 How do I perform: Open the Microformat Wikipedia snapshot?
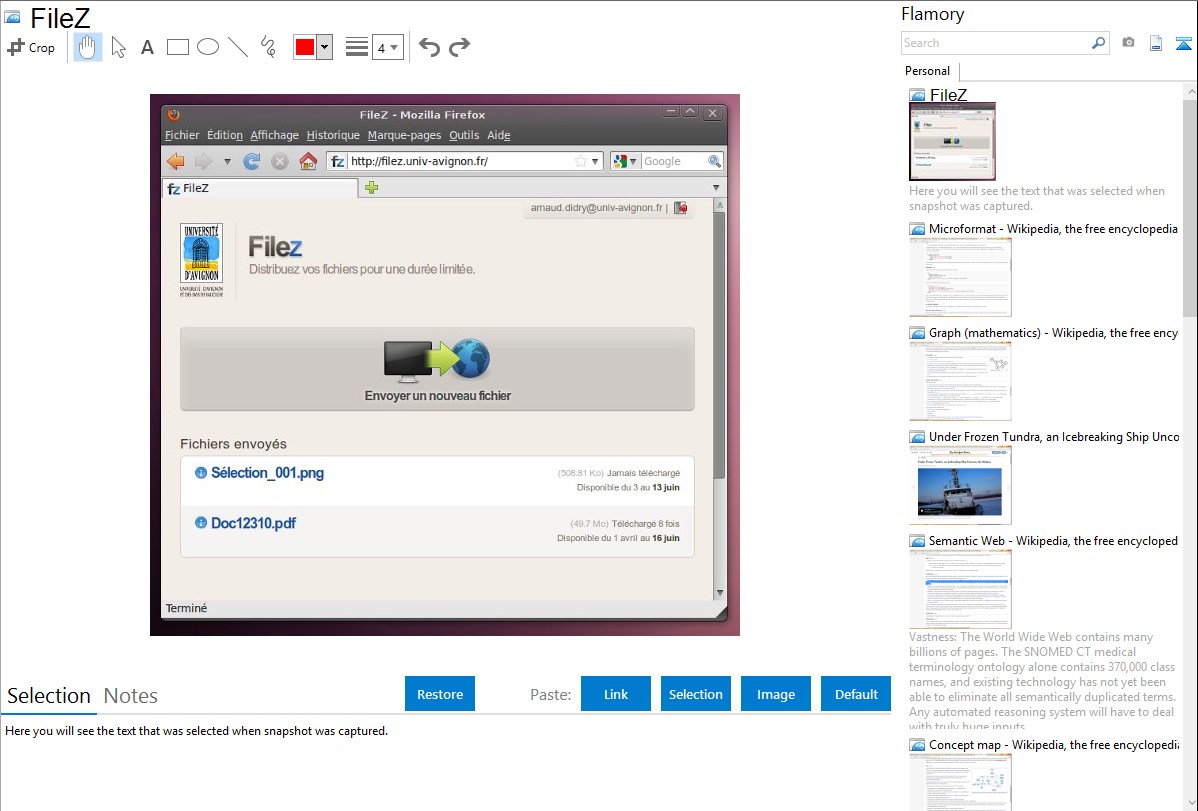(960, 277)
